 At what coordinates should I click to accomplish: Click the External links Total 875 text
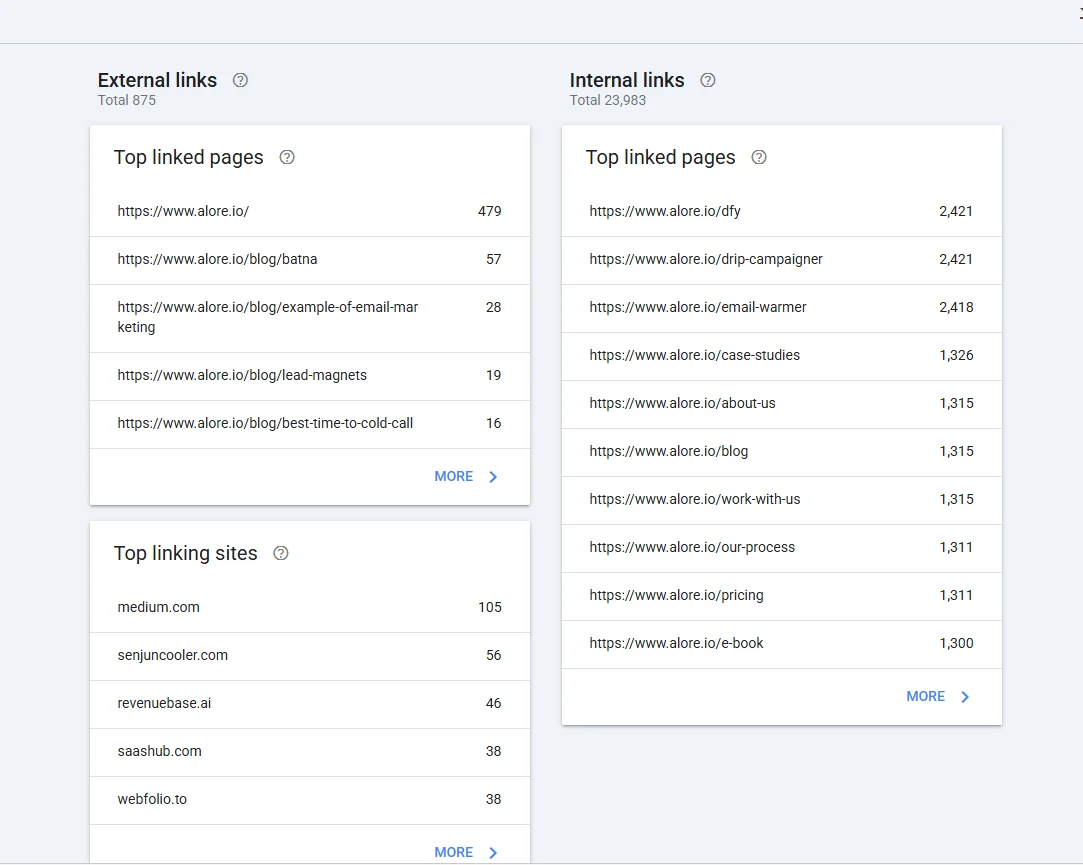click(x=126, y=100)
